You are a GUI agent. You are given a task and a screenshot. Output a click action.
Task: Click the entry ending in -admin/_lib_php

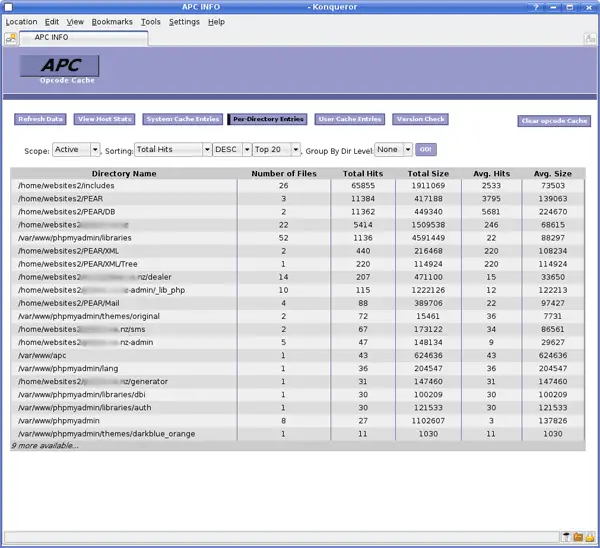click(101, 290)
